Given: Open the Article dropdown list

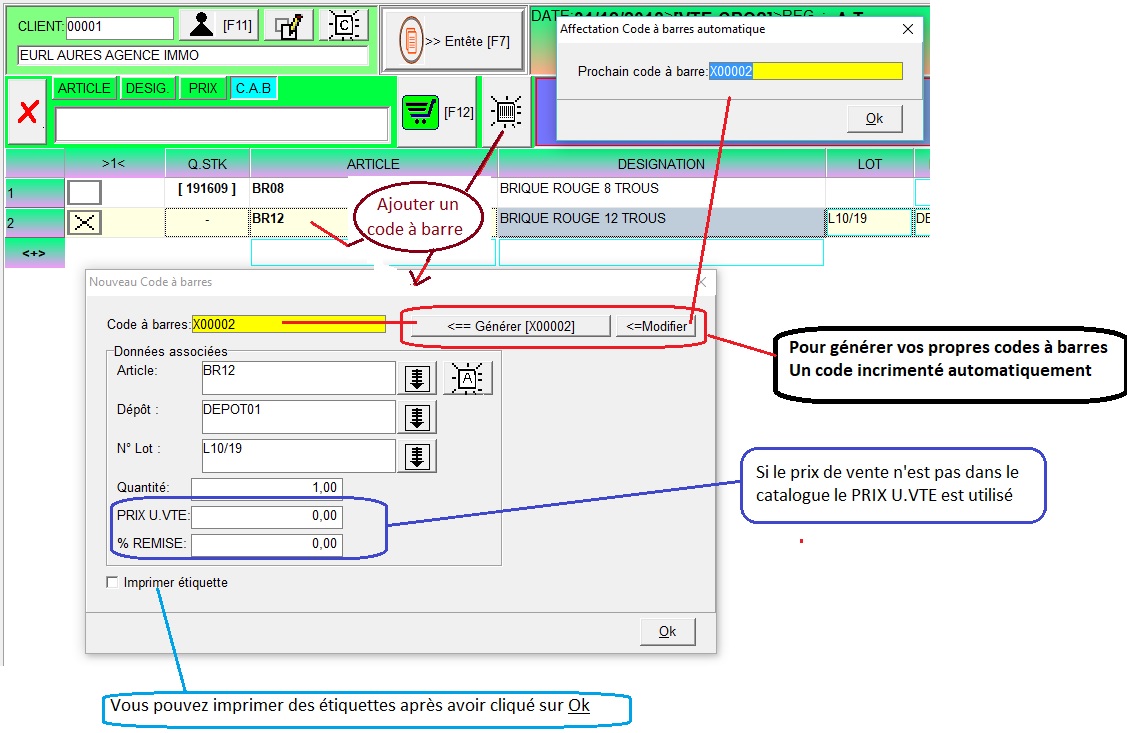Looking at the screenshot, I should point(418,378).
